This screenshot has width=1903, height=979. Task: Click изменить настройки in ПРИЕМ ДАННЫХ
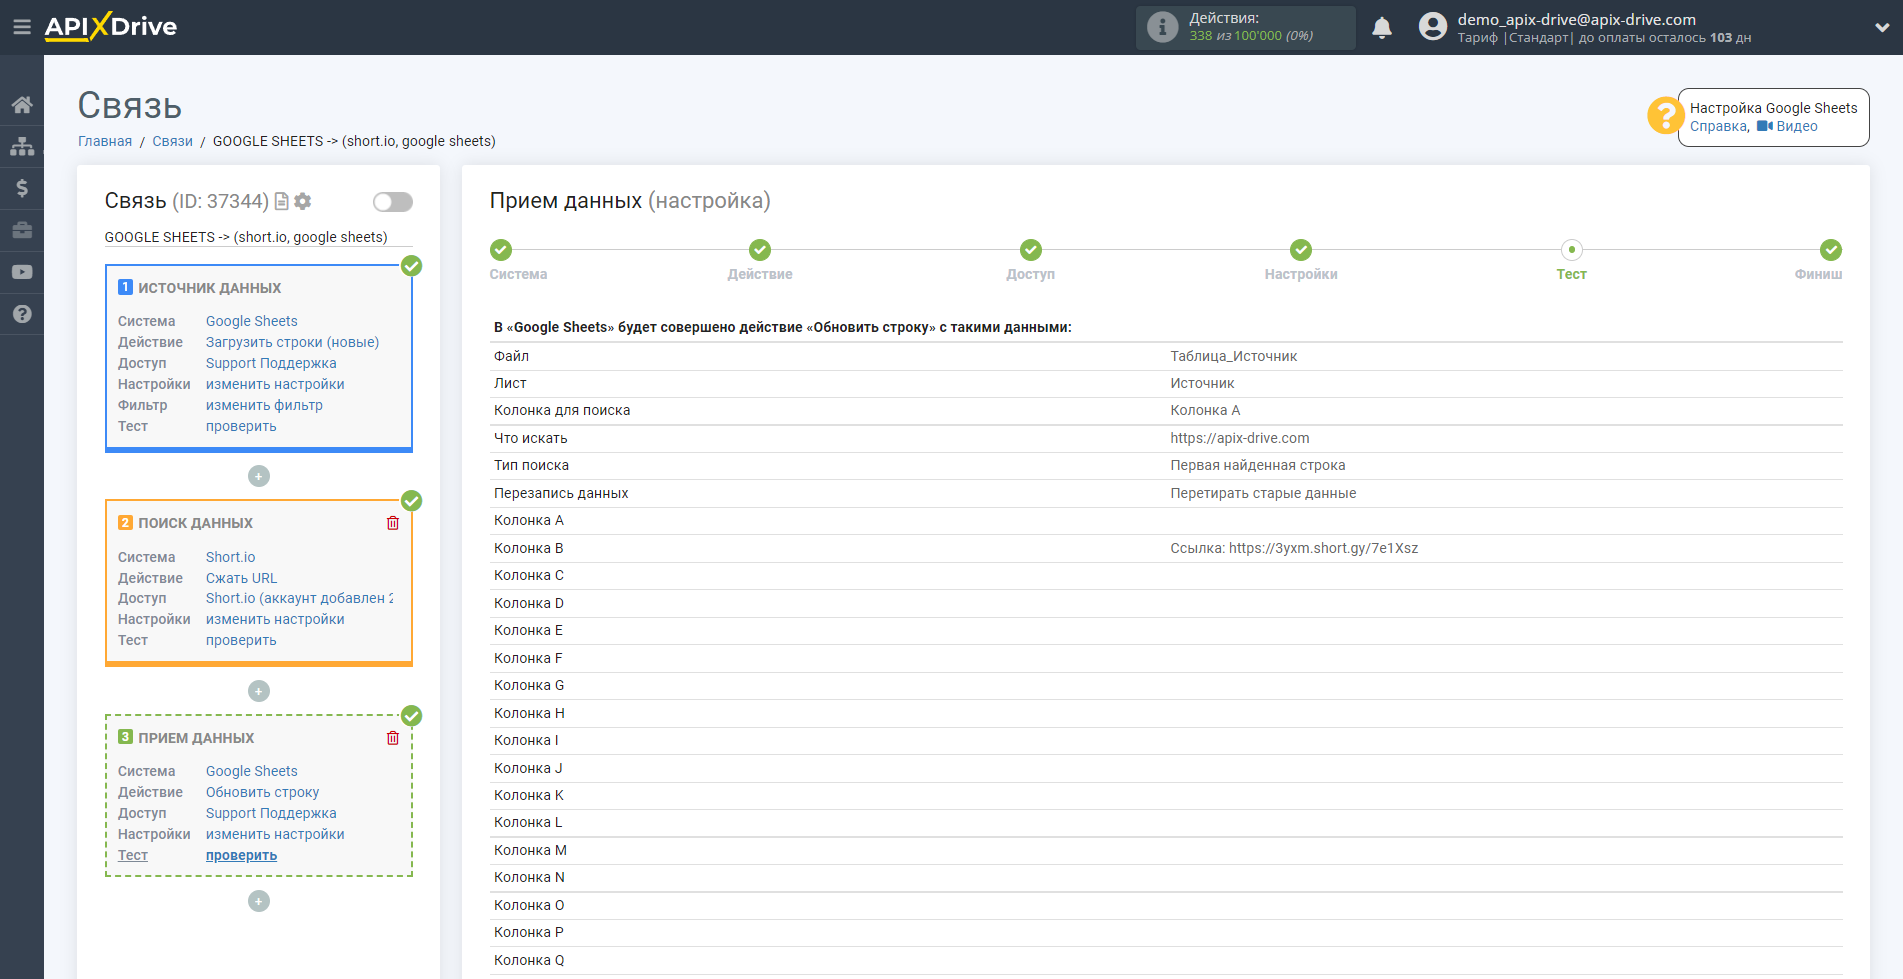pyautogui.click(x=275, y=834)
